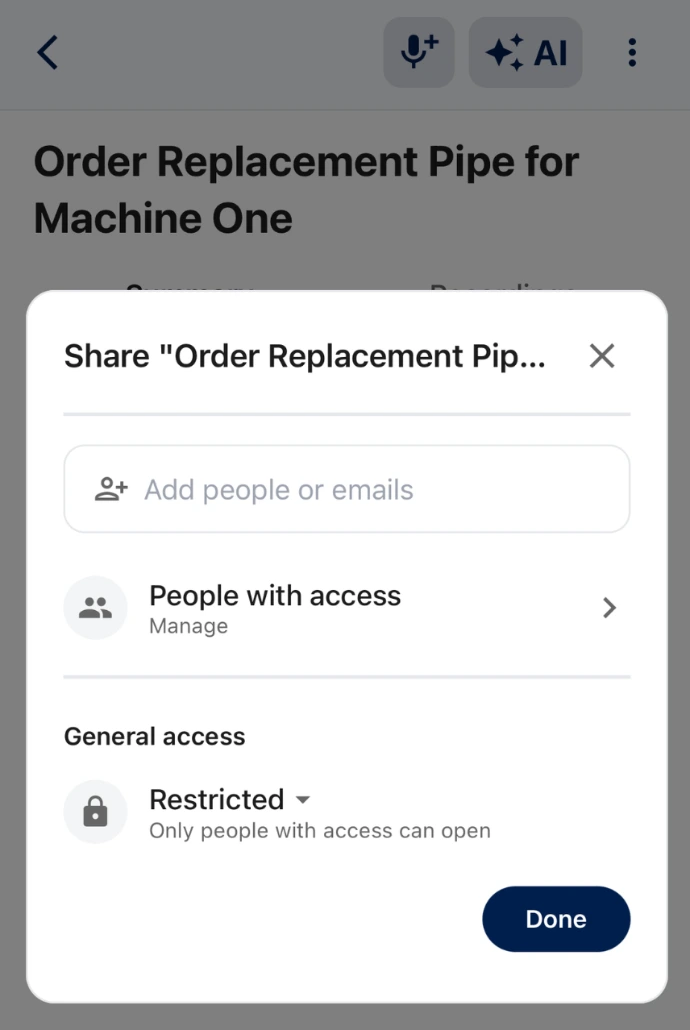Tap the people group icon
The image size is (690, 1030).
tap(96, 608)
